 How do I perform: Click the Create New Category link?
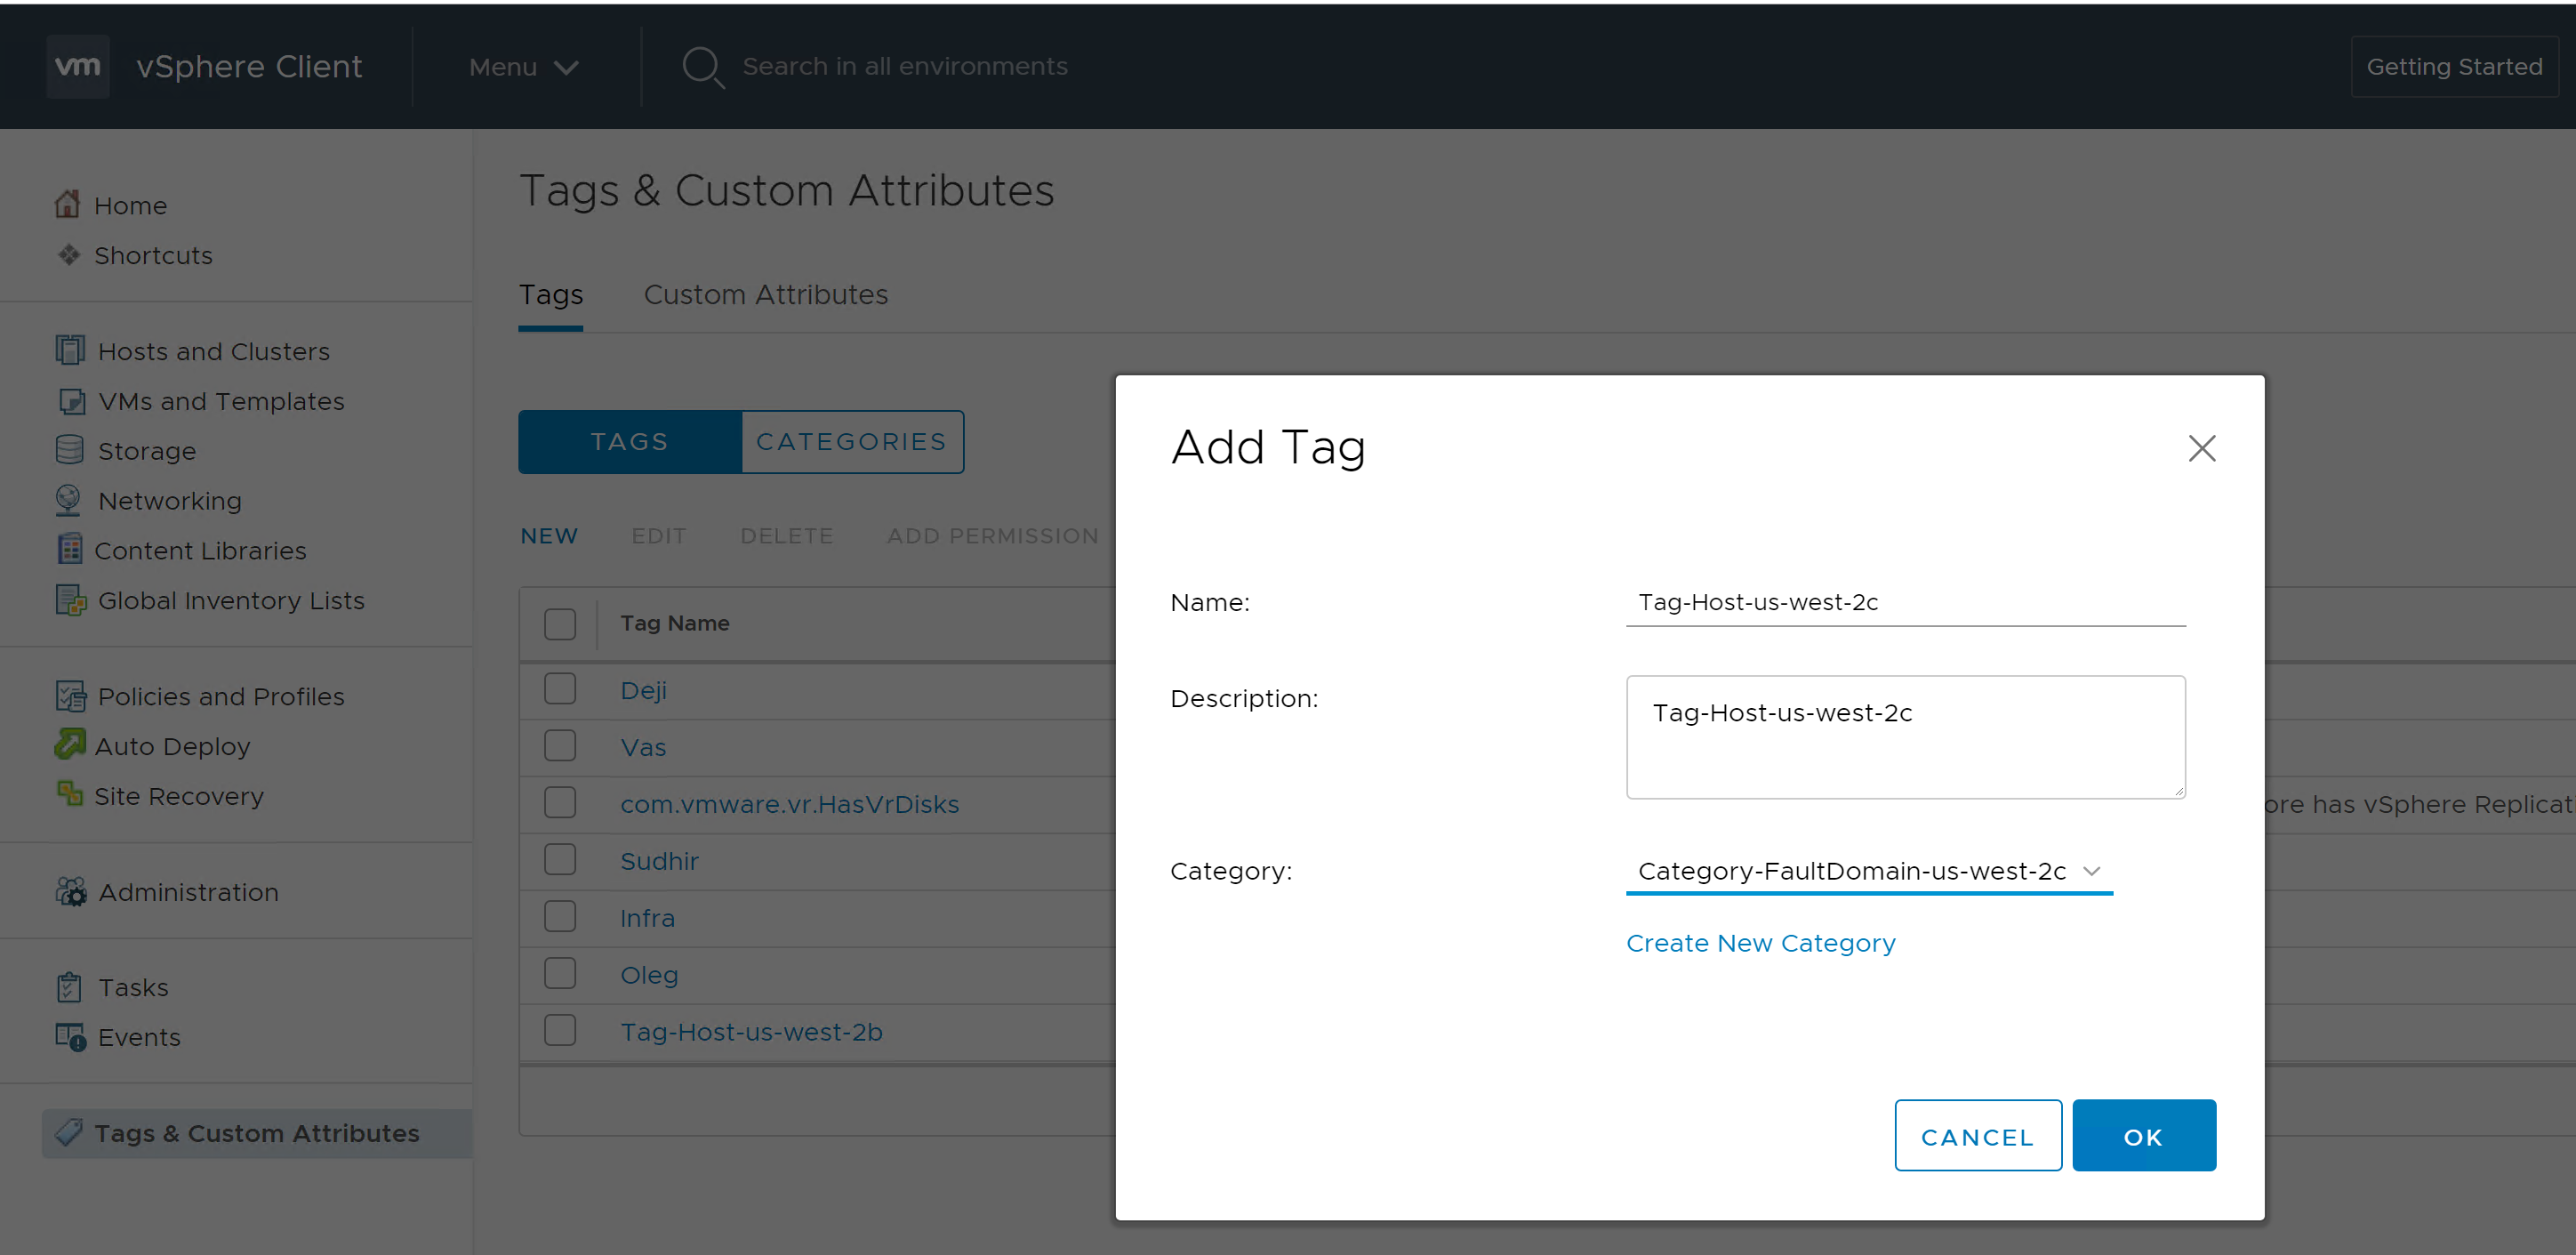(1760, 943)
